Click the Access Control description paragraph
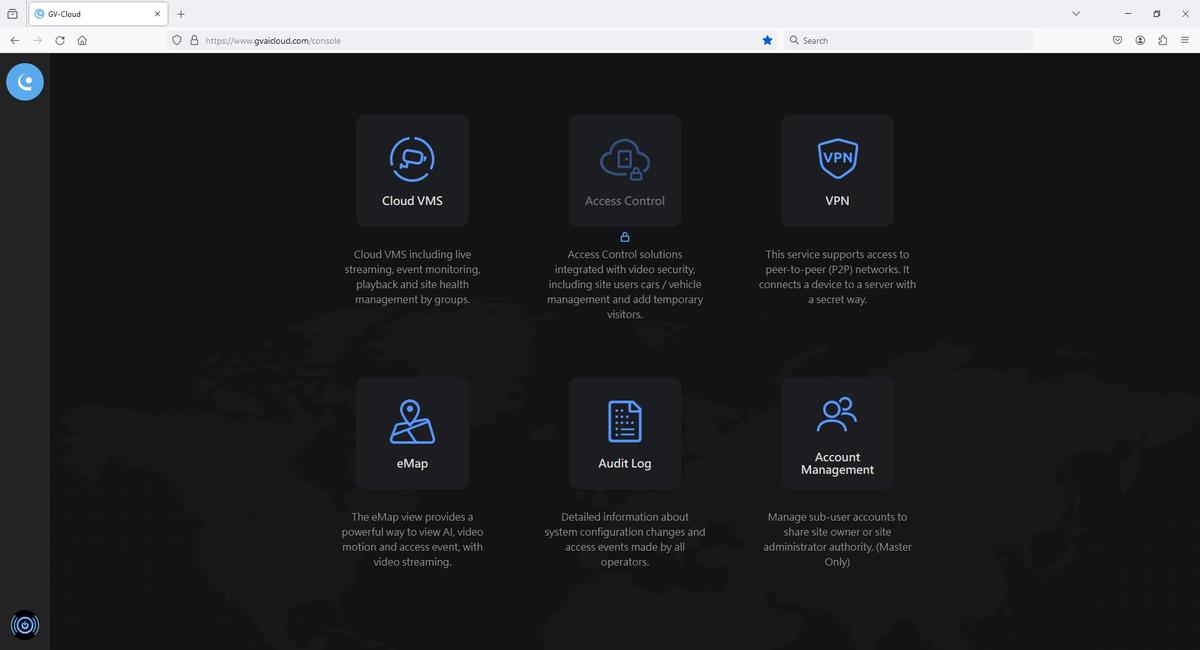The image size is (1200, 650). click(625, 284)
